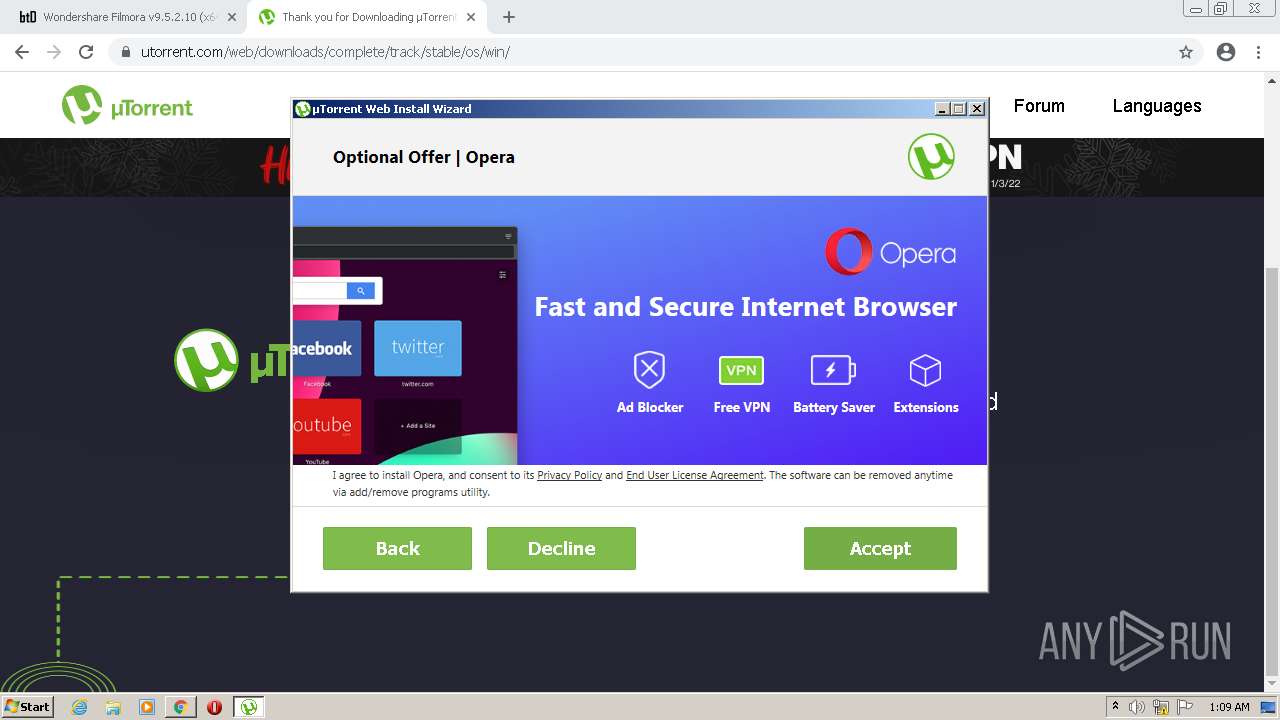The image size is (1280, 720).
Task: Click the Chrome taskbar icon
Action: (x=181, y=707)
